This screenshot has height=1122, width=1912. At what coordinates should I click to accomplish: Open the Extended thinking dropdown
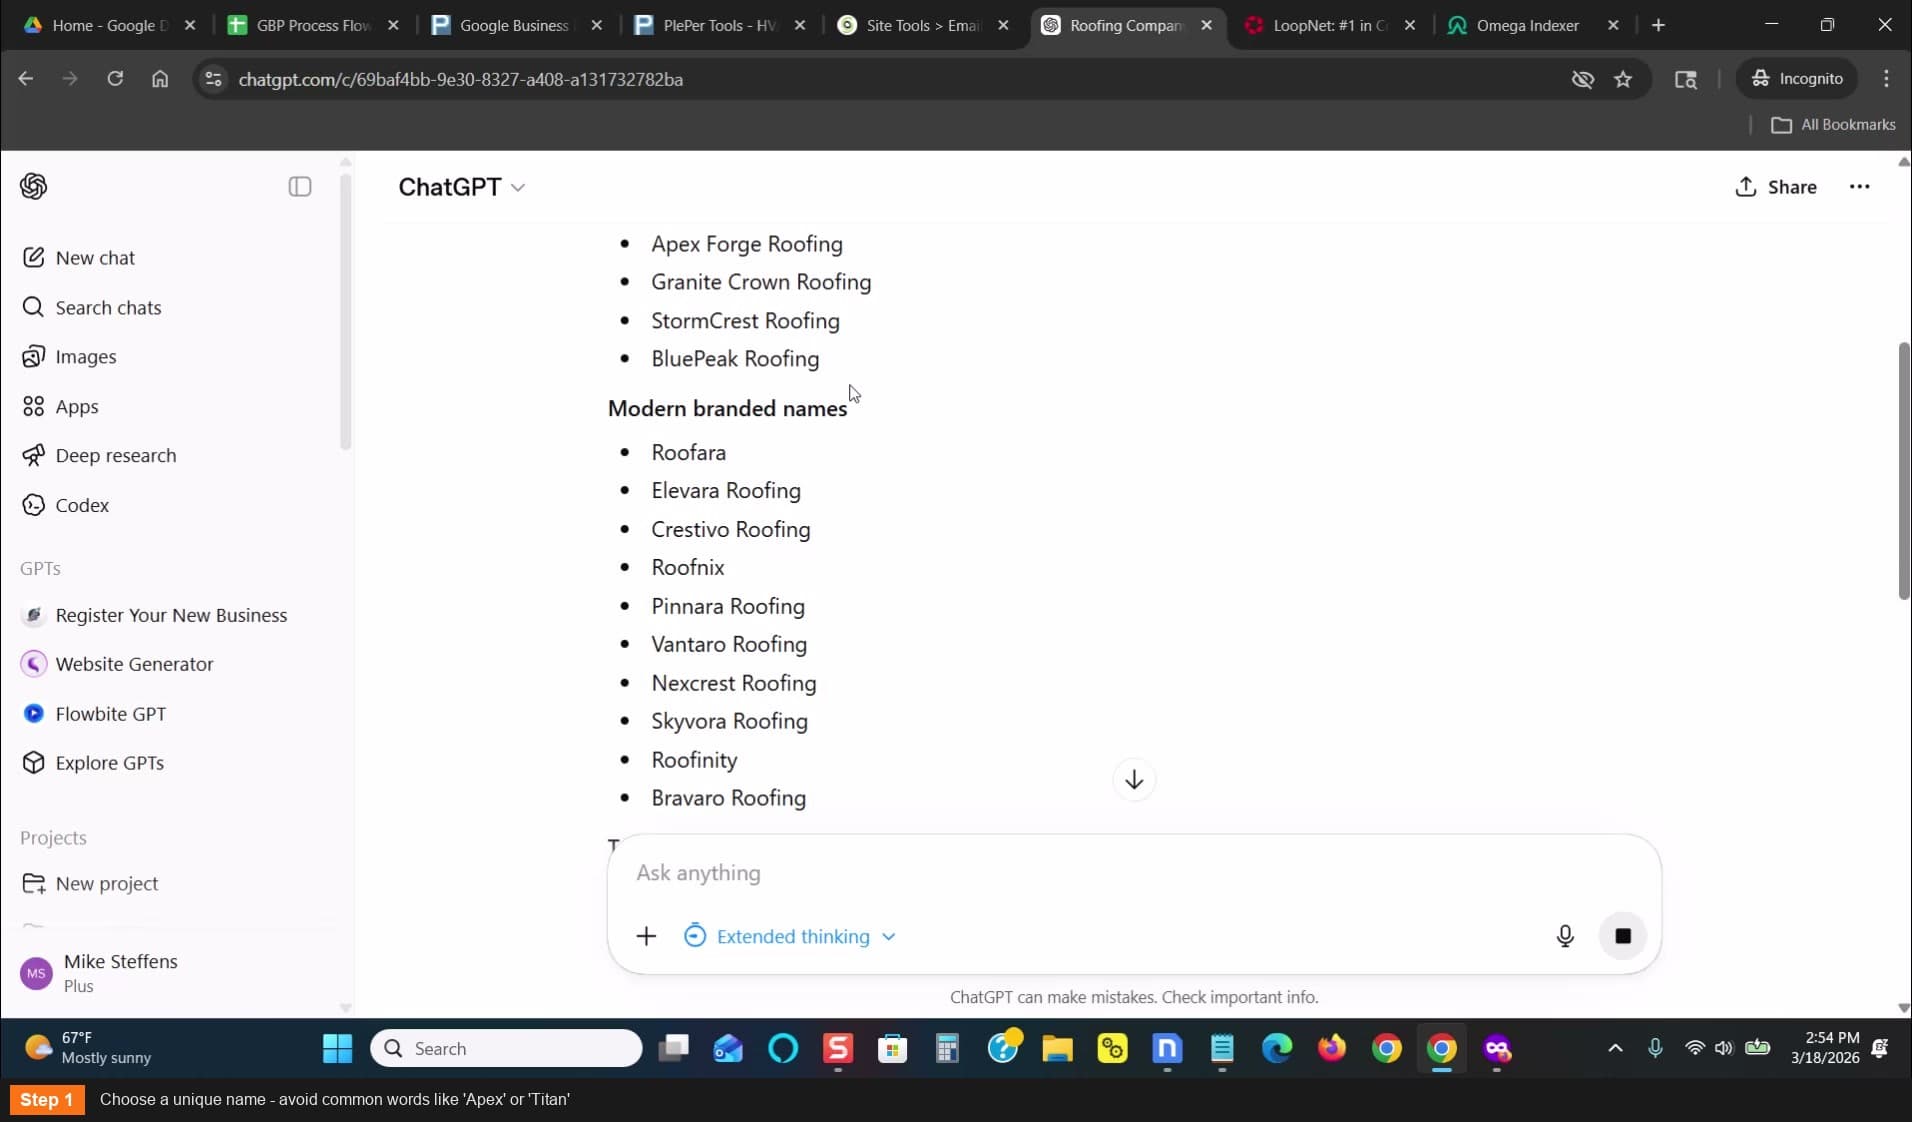coord(790,936)
